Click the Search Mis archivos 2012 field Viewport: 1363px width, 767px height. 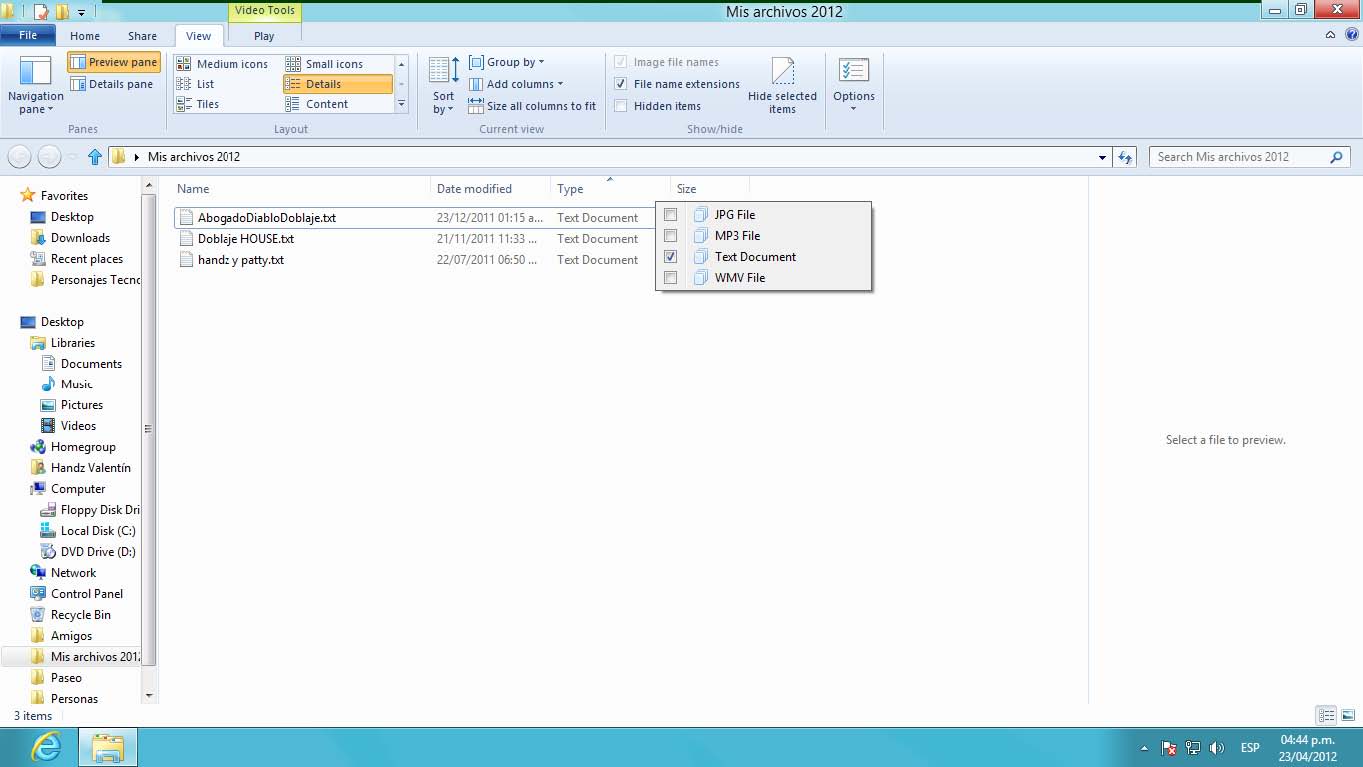1240,157
